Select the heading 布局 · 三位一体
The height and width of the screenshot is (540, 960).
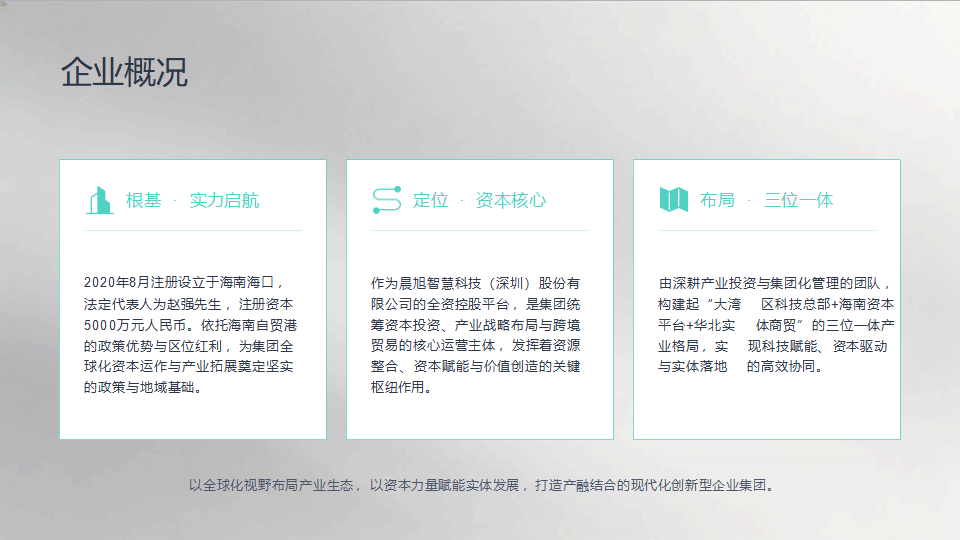click(x=767, y=200)
